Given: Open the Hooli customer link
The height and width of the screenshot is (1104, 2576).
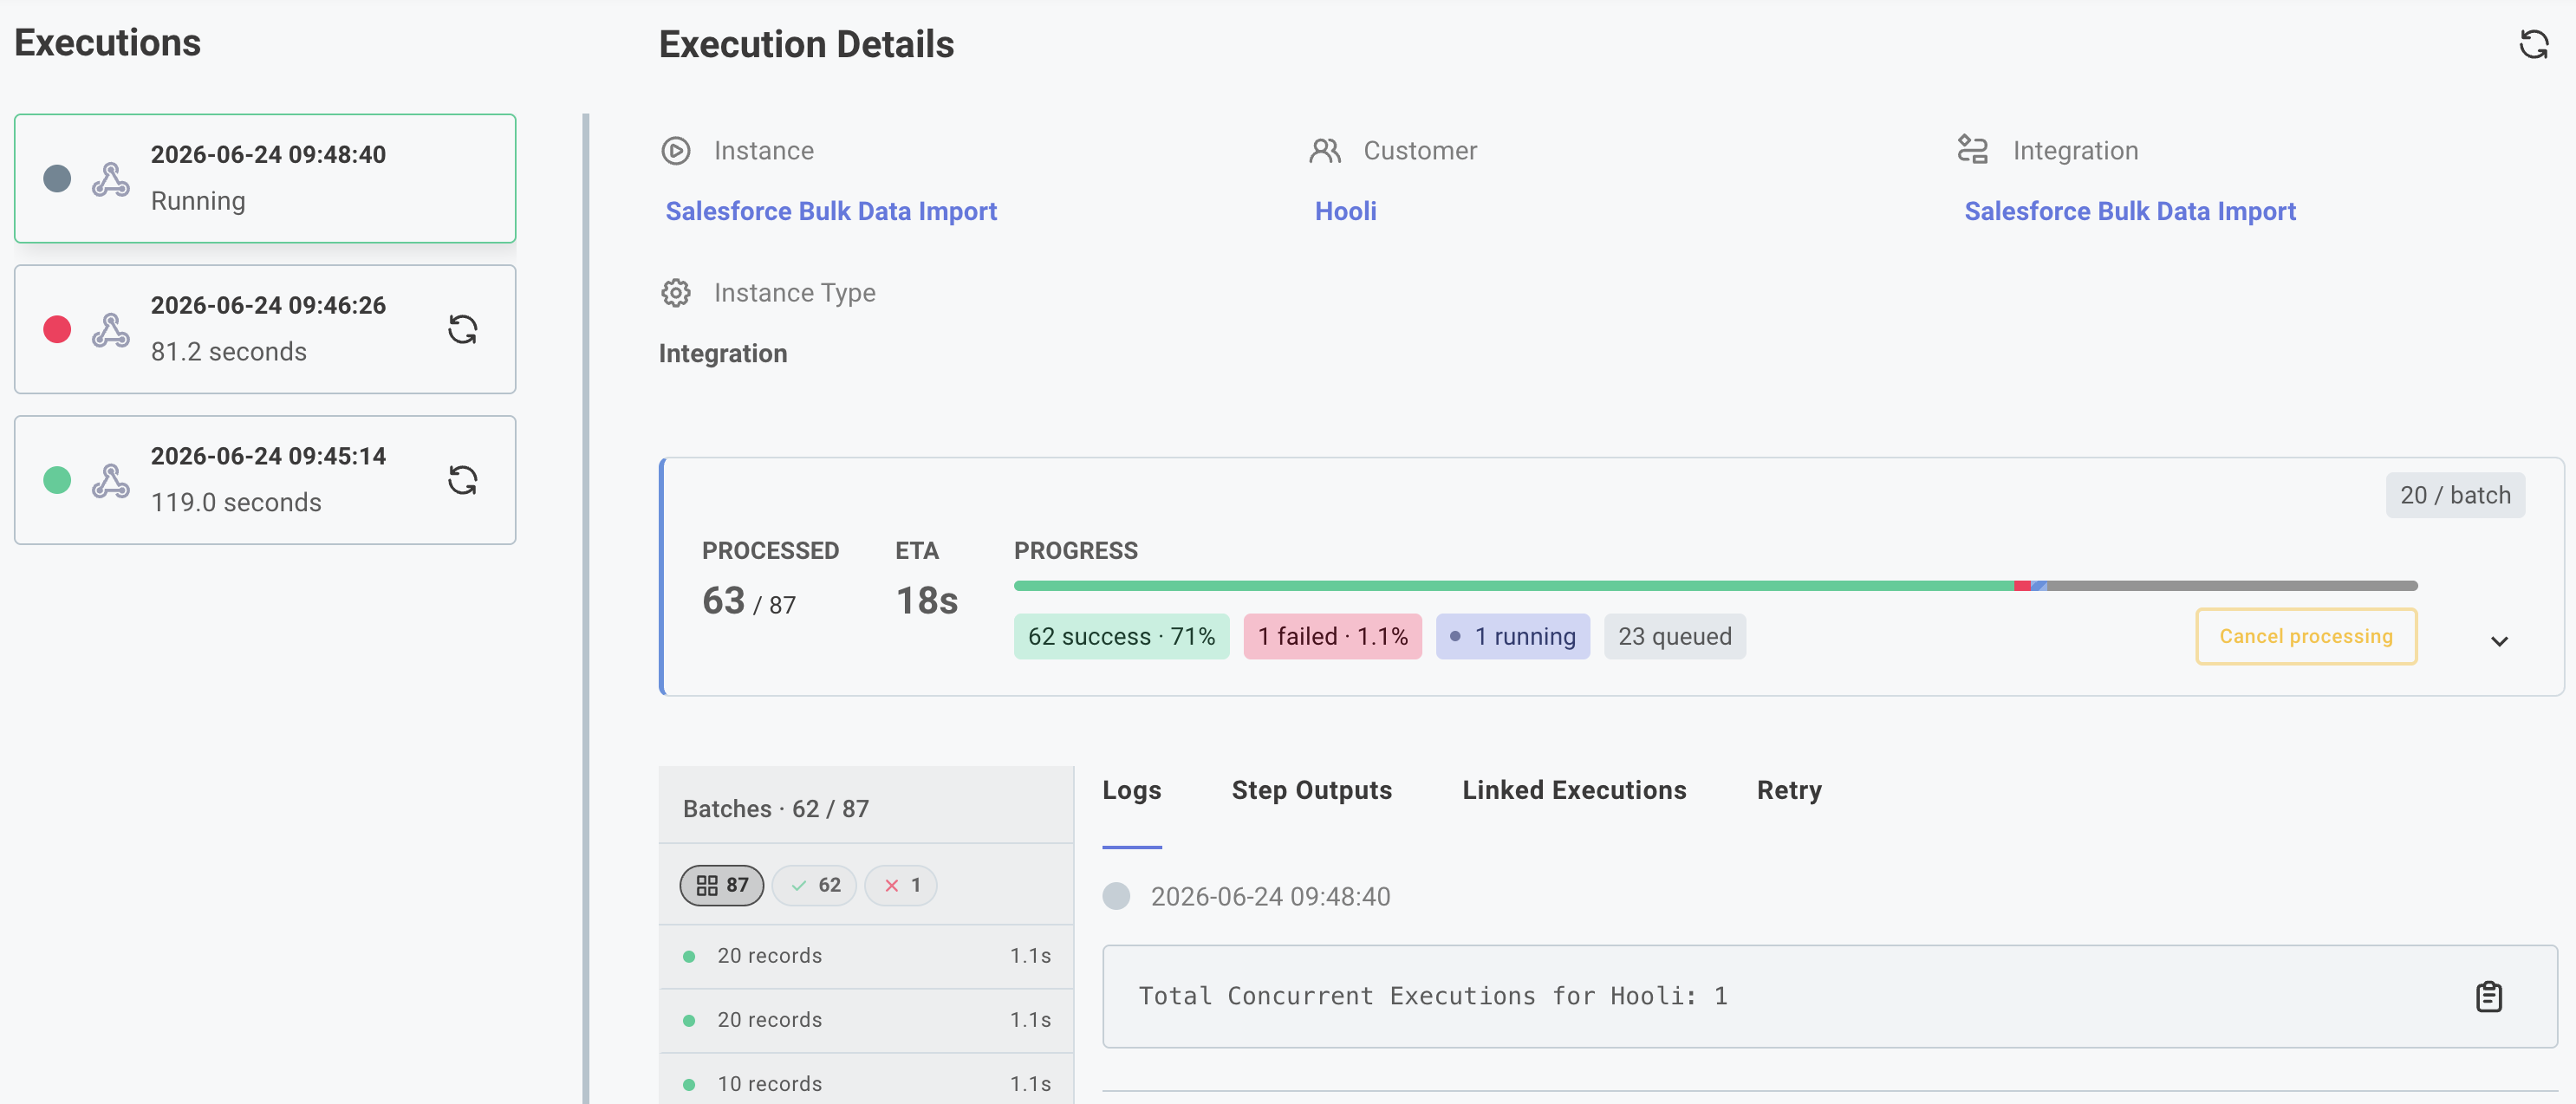Looking at the screenshot, I should coord(1345,211).
